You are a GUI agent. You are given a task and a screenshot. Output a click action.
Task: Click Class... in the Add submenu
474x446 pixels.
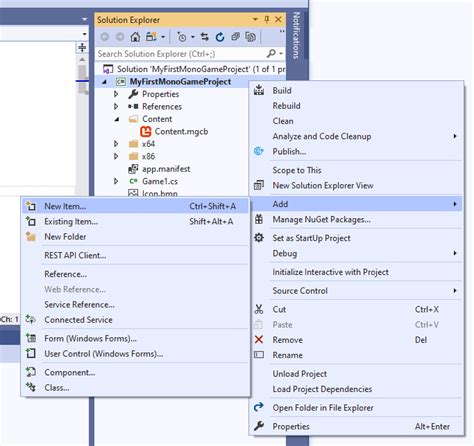136,388
